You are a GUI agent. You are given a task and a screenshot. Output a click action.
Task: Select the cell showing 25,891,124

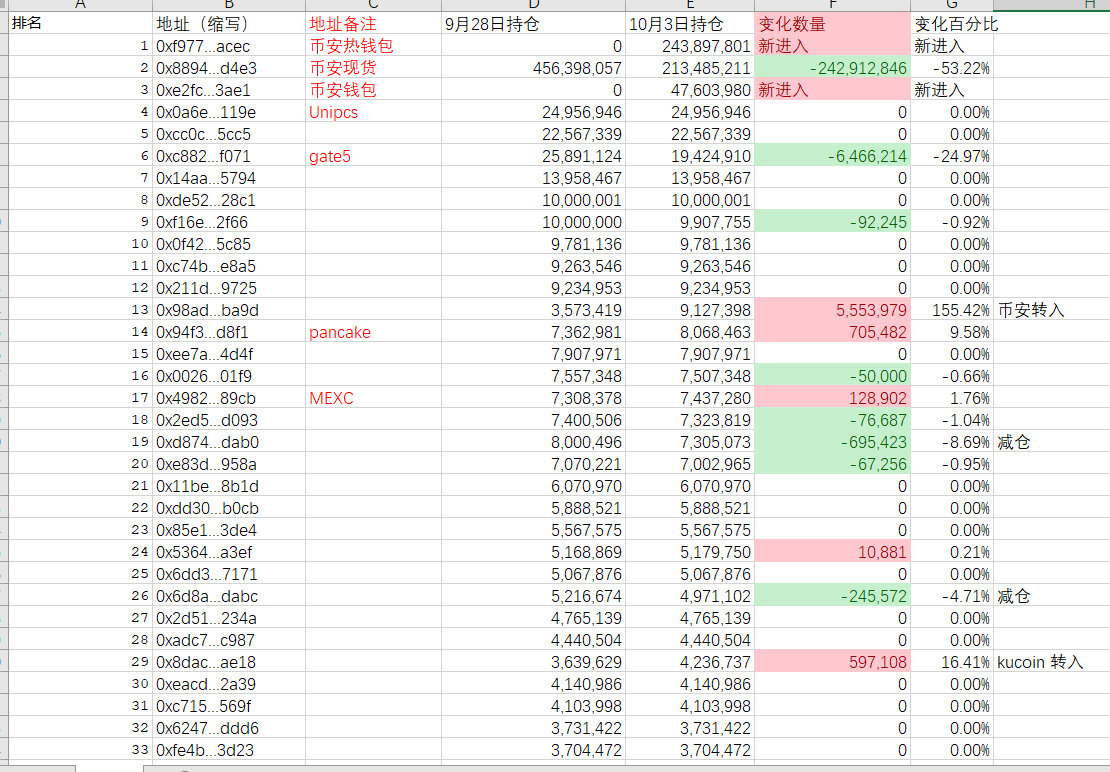click(533, 156)
